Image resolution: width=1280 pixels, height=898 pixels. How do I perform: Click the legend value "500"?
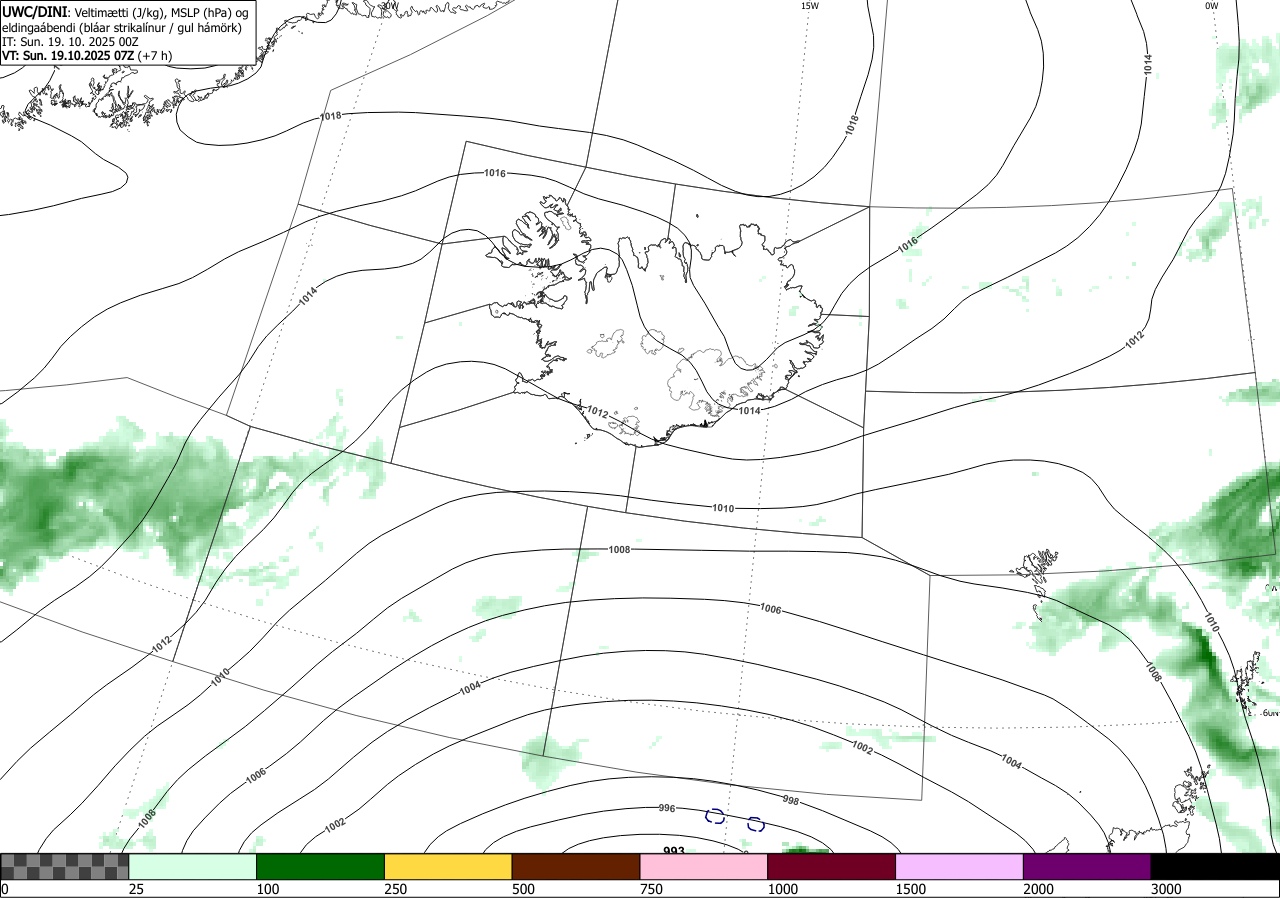coord(523,889)
